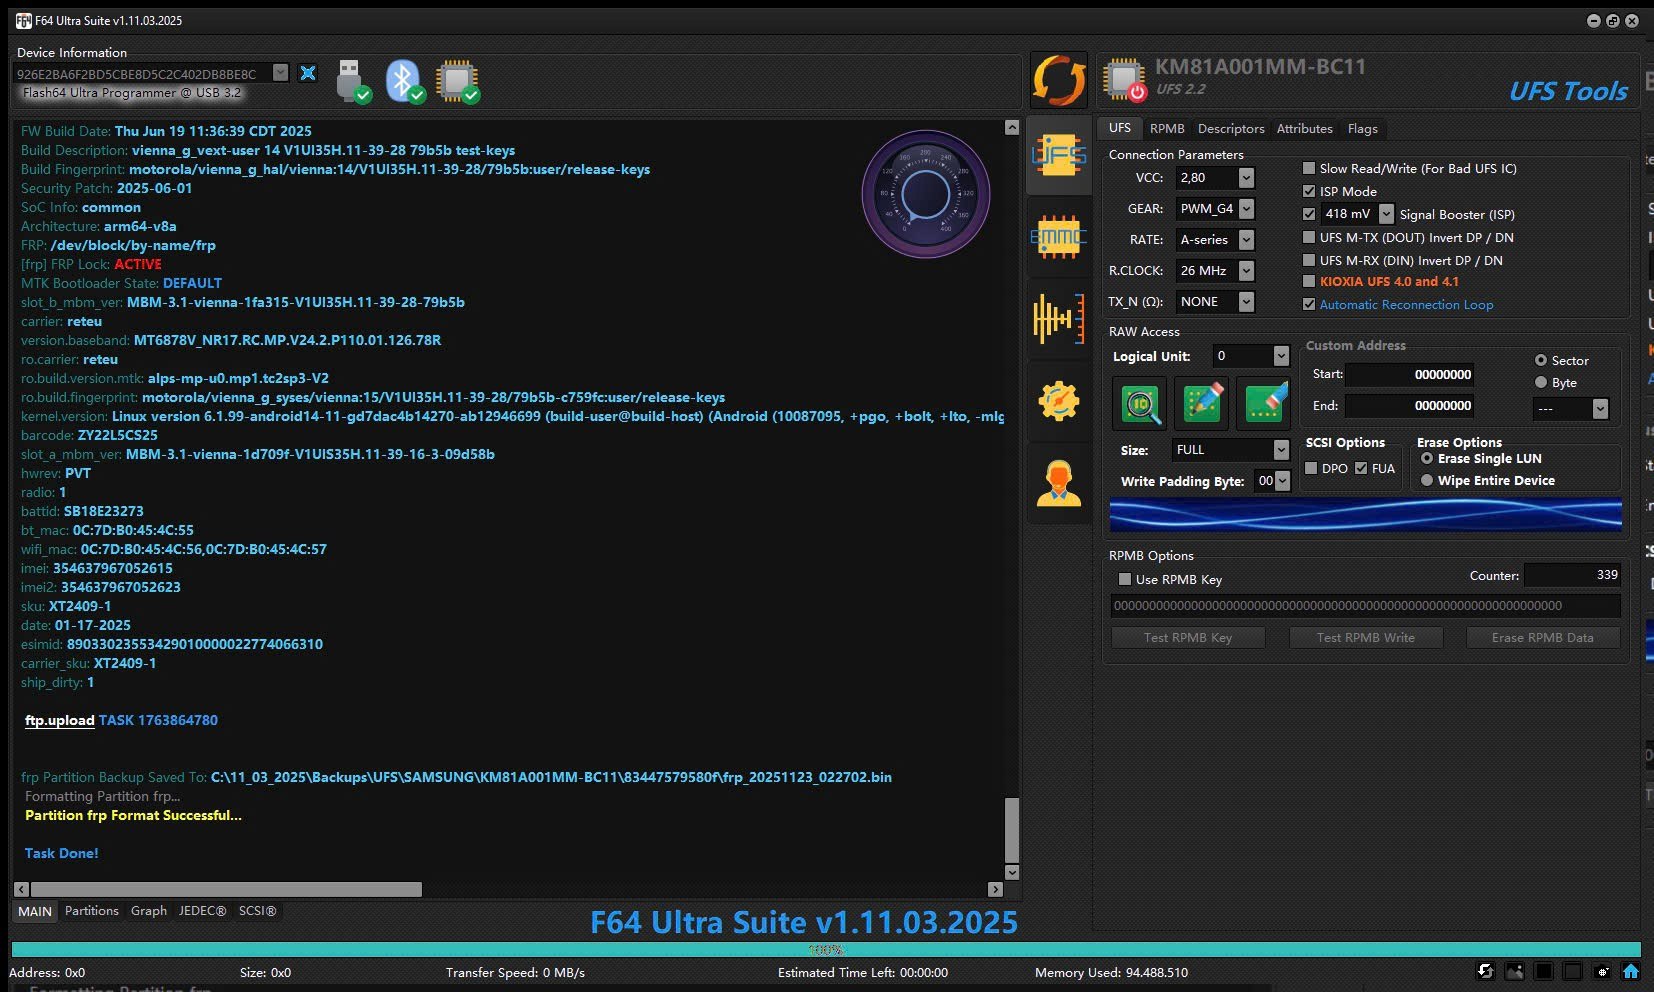The image size is (1654, 992).
Task: Click the first black square icon in status bar
Action: (x=1544, y=971)
